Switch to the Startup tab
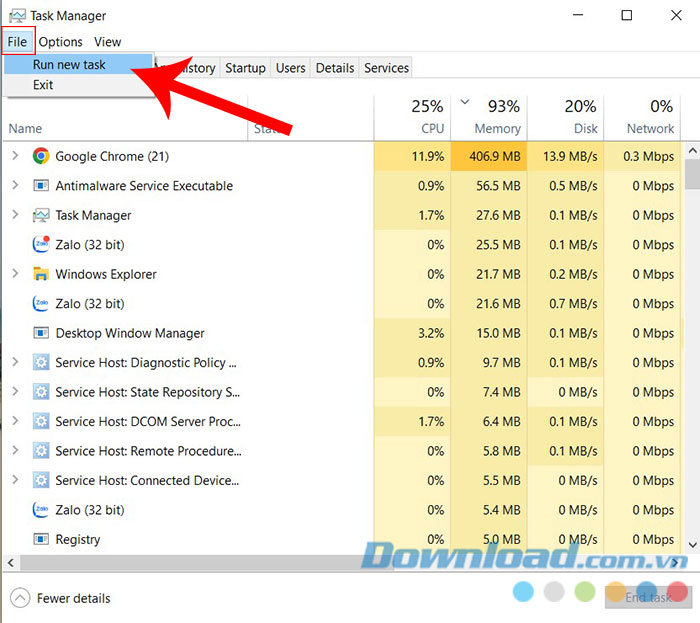Image resolution: width=700 pixels, height=623 pixels. pyautogui.click(x=245, y=68)
